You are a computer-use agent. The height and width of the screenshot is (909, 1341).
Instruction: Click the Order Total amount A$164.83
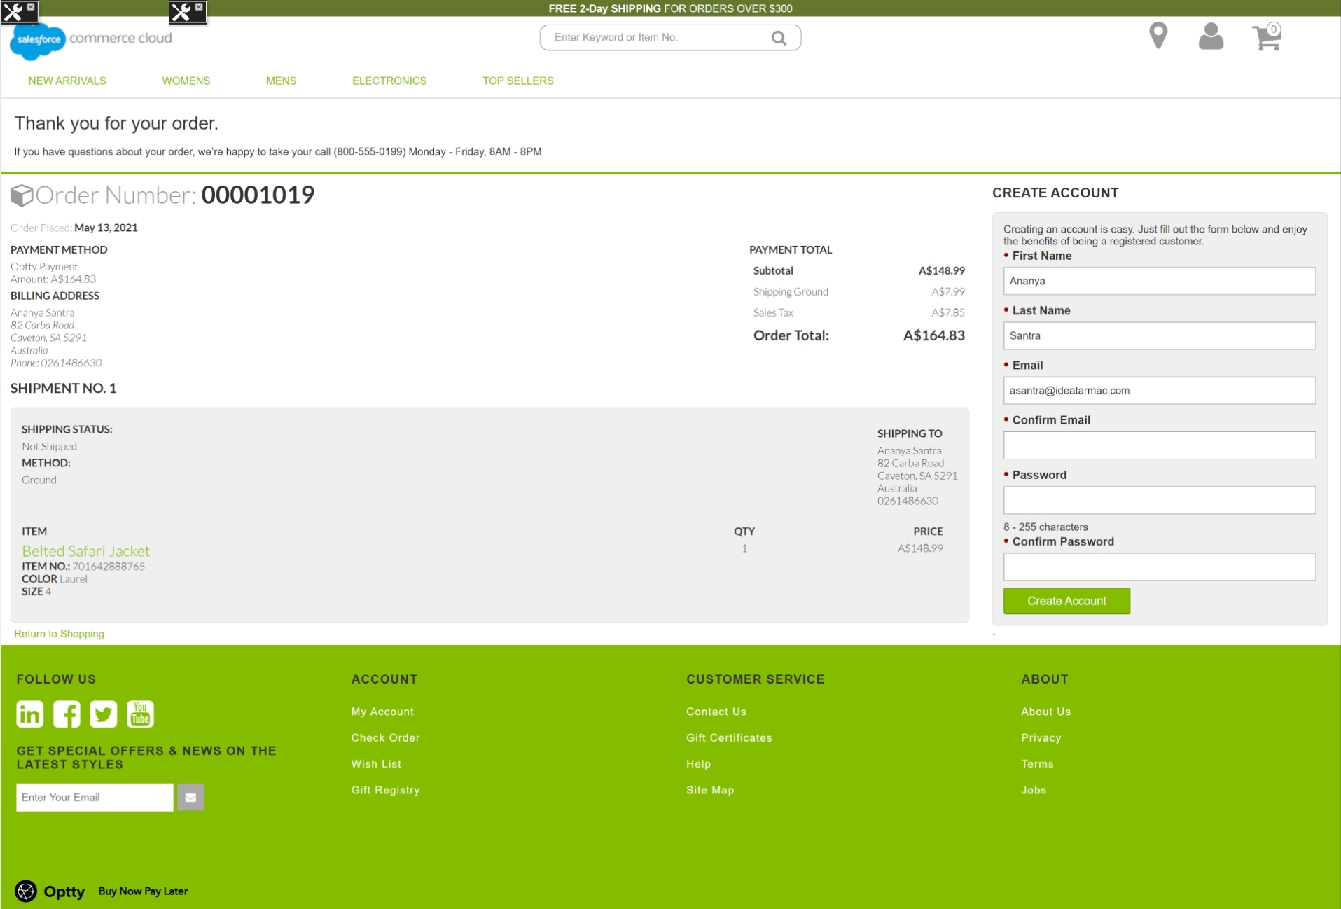click(x=934, y=336)
